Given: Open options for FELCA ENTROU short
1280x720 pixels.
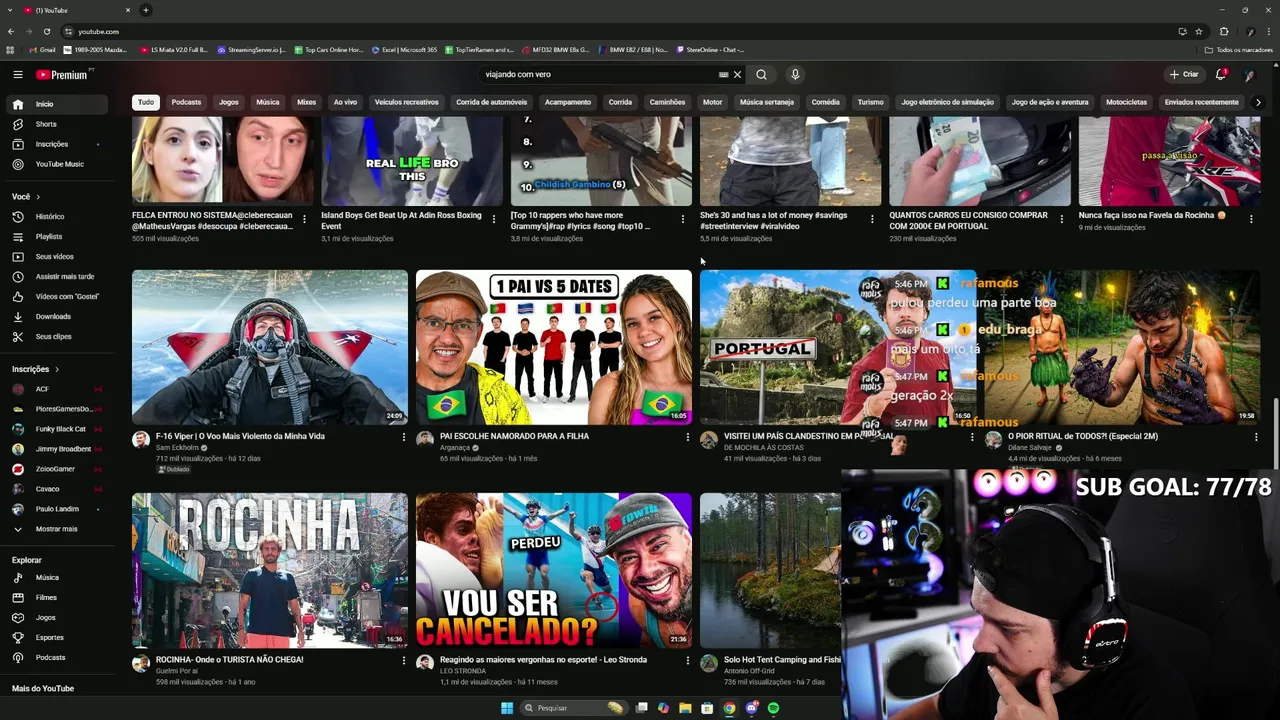Looking at the screenshot, I should [305, 219].
